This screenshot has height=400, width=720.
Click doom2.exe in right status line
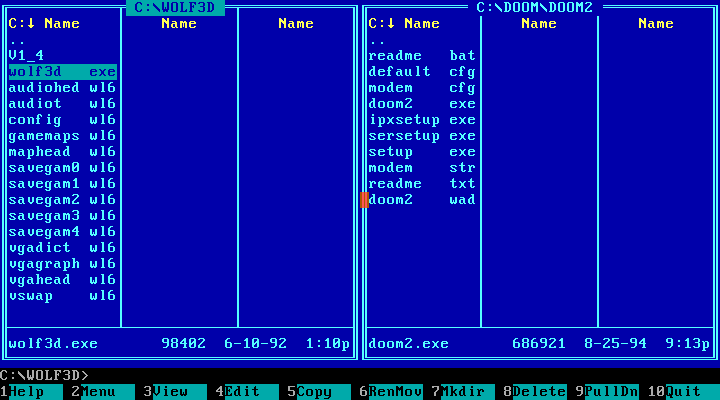pyautogui.click(x=409, y=344)
